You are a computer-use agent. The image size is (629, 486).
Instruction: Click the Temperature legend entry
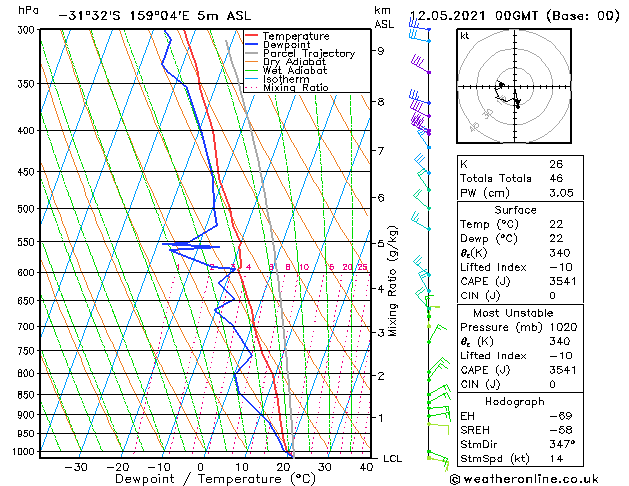(x=296, y=36)
